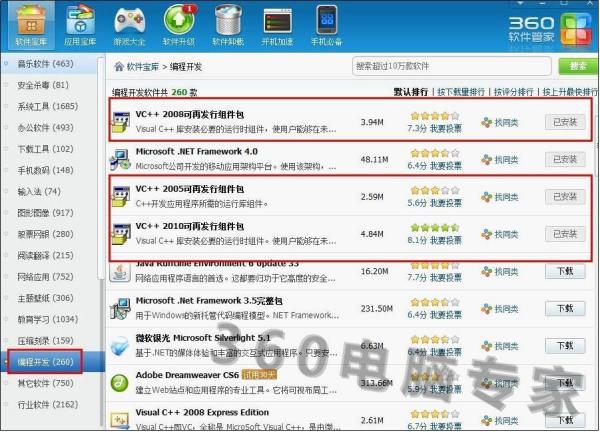Open 开机加速 toolbar icon
This screenshot has width=600, height=432.
tap(277, 25)
